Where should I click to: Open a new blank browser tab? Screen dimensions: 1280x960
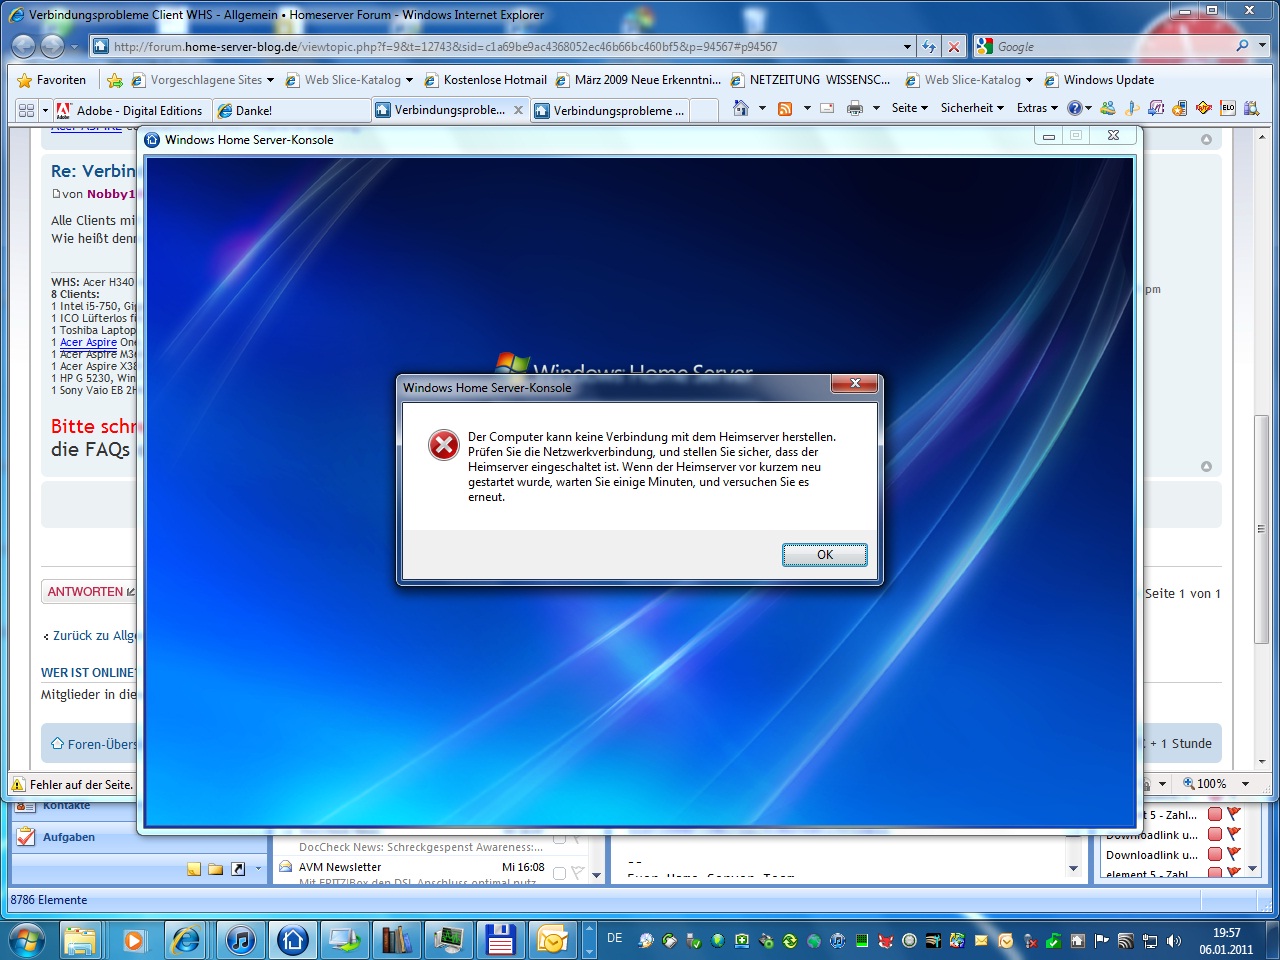pos(703,111)
